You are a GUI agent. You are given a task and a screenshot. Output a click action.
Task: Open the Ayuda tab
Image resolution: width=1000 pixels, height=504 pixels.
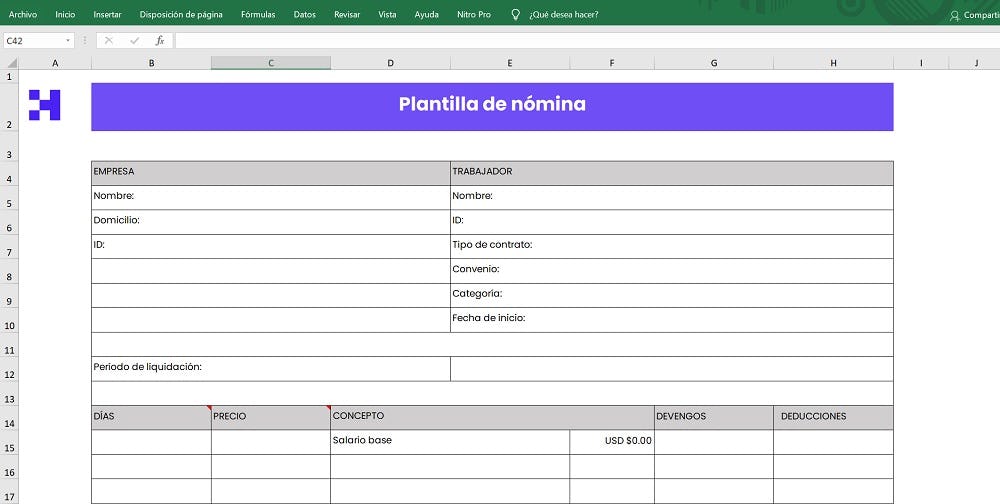point(427,14)
